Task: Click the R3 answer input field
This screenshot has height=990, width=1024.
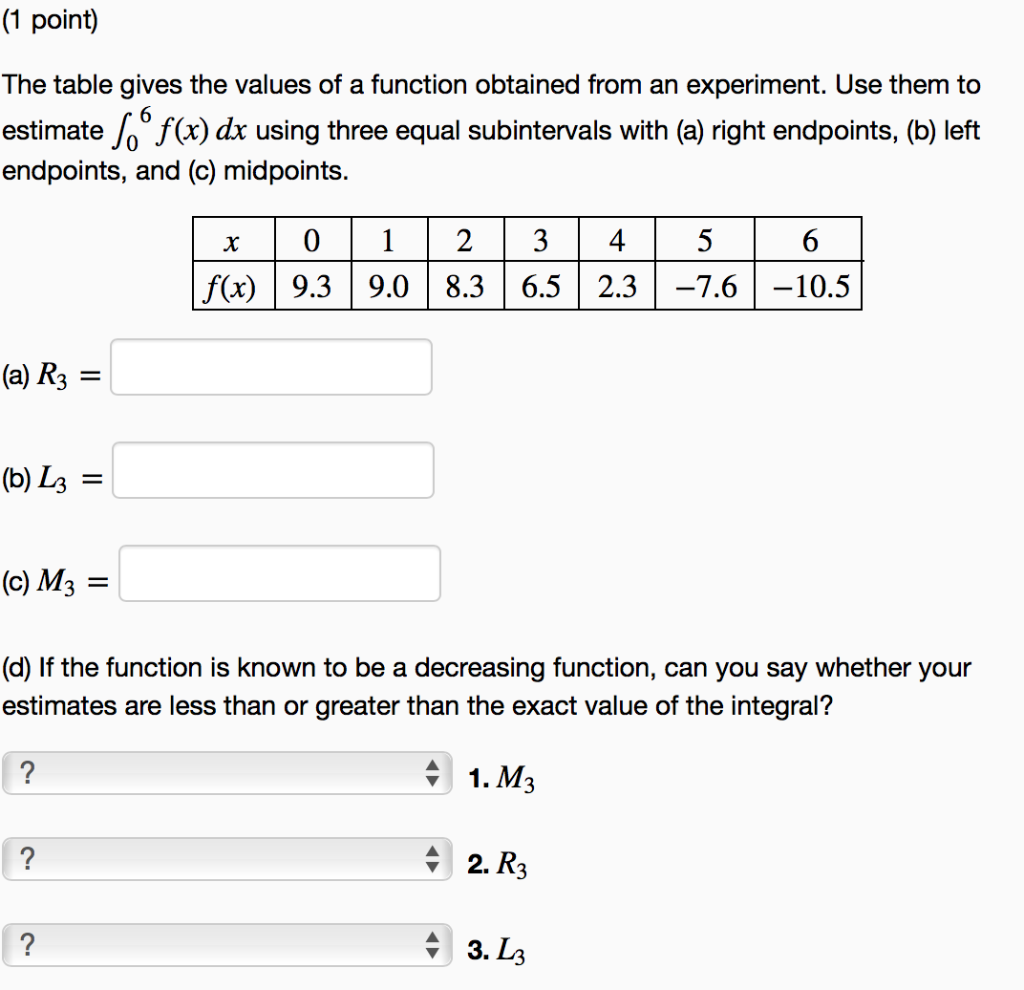Action: pyautogui.click(x=273, y=367)
